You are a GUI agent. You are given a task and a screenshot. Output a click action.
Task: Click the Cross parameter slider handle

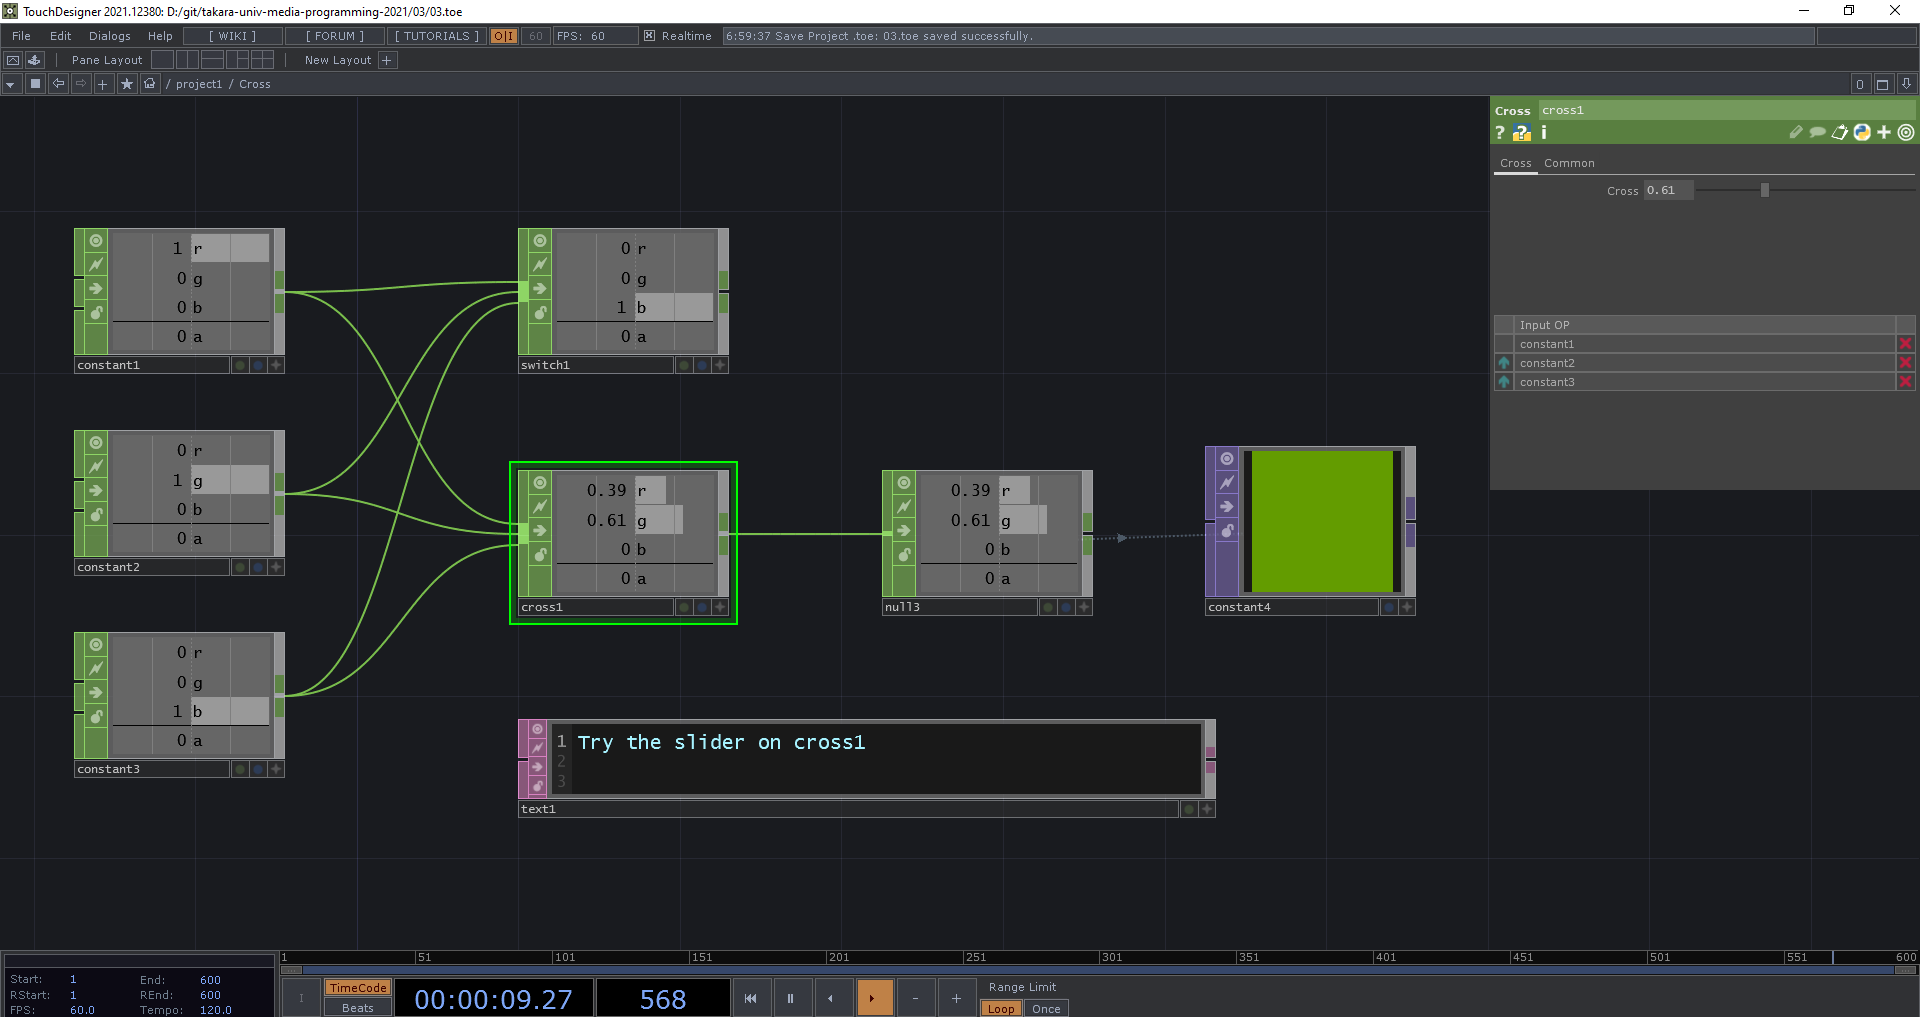click(1765, 190)
